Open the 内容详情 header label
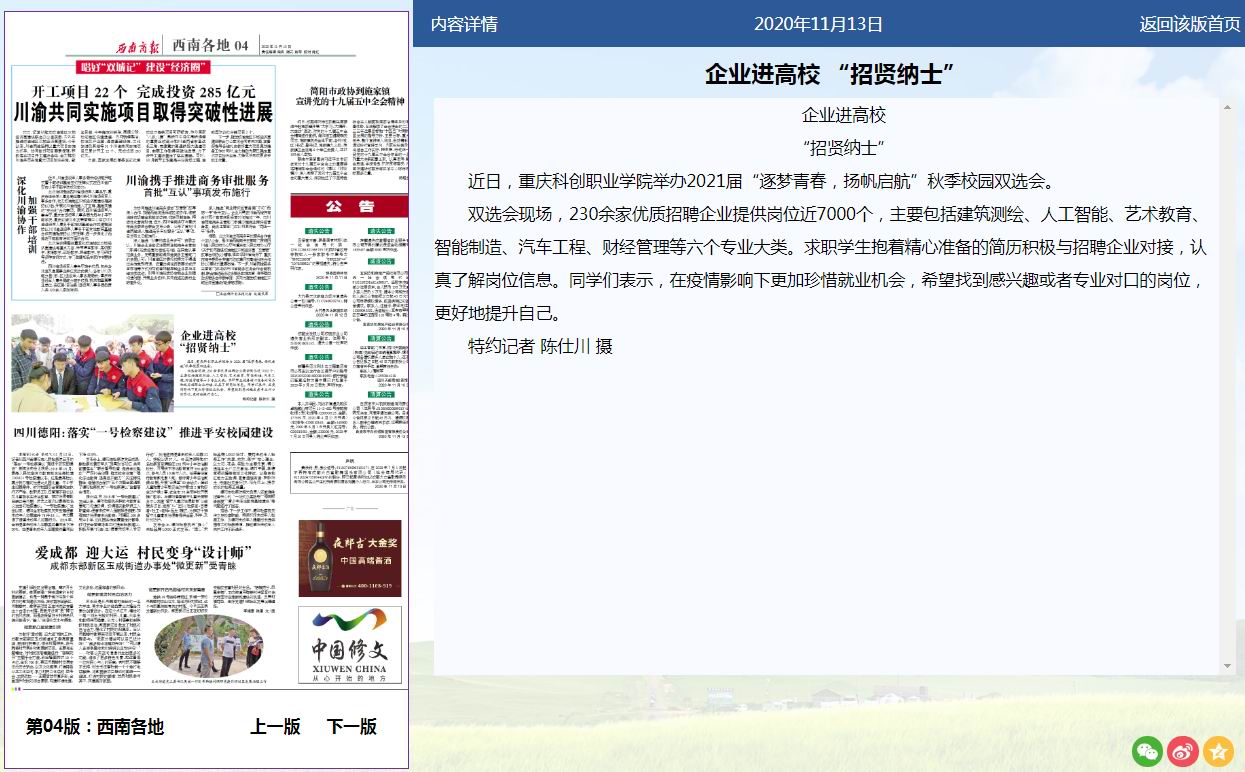 point(464,24)
